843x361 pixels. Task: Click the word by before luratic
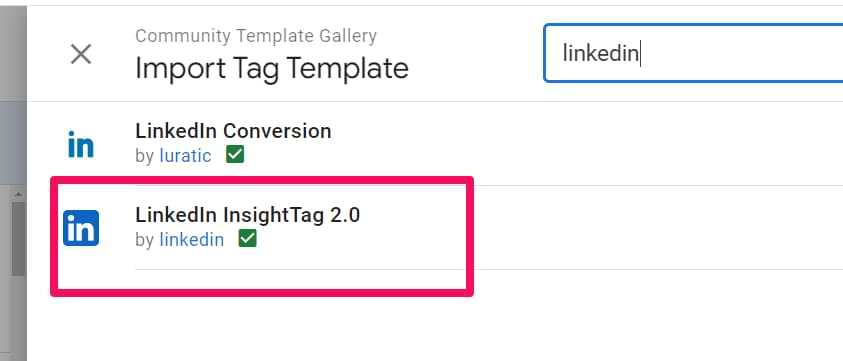tap(145, 156)
